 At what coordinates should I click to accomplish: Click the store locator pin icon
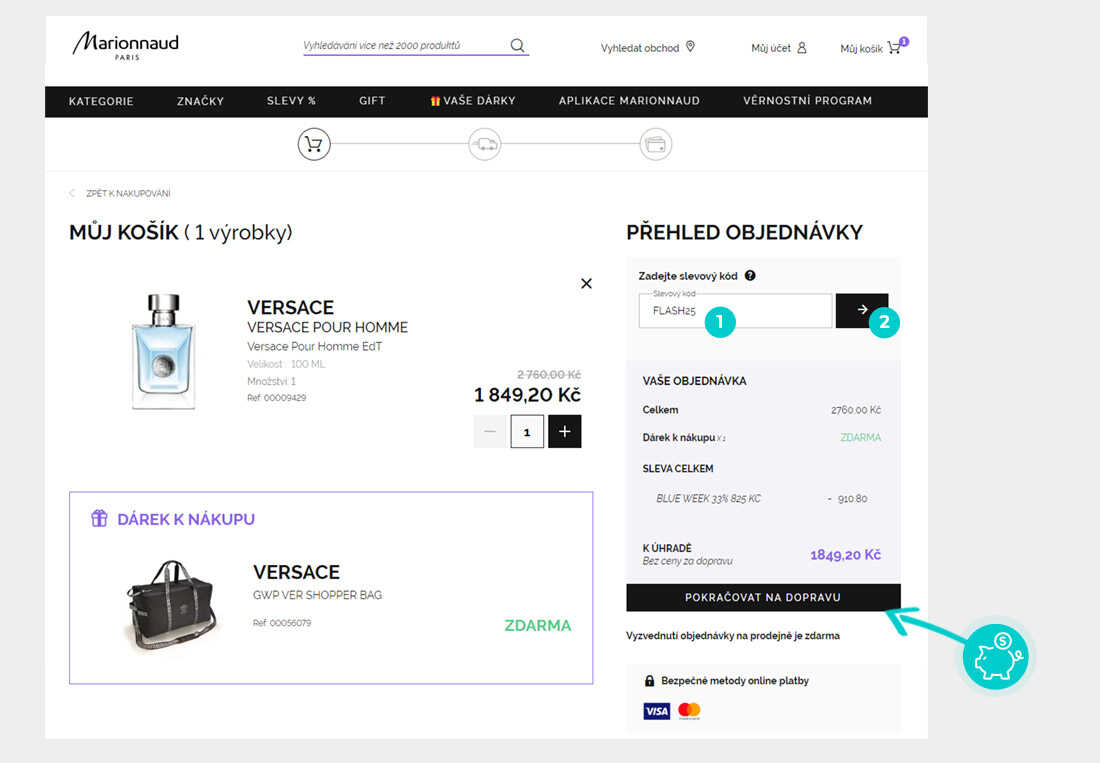pos(690,46)
